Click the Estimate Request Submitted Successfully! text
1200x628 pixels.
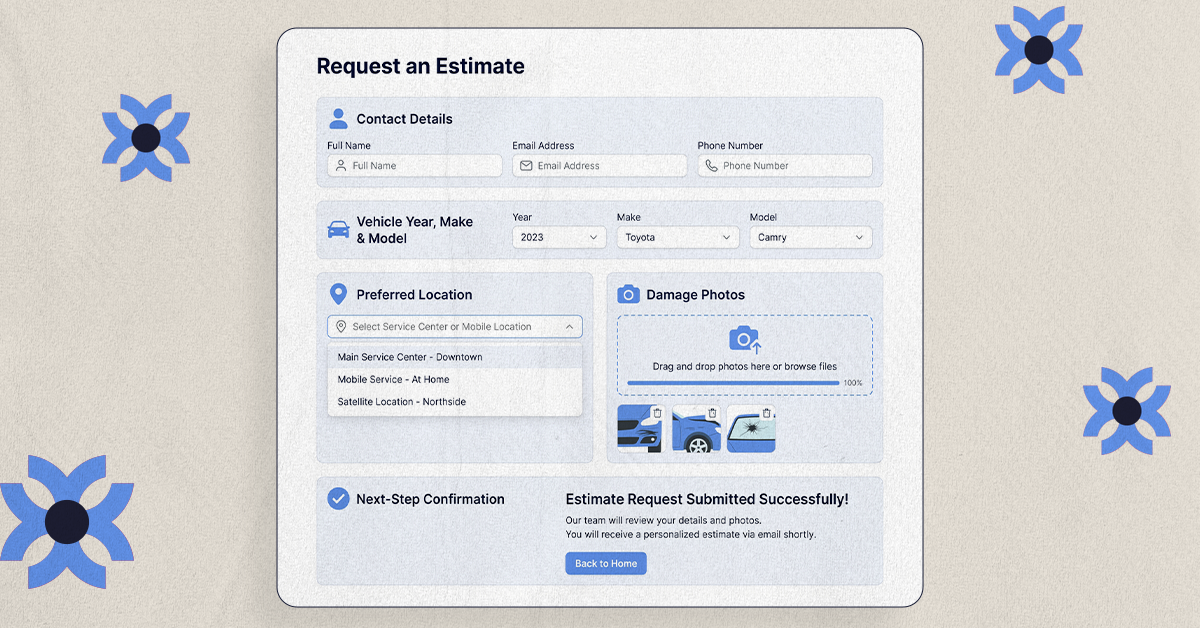click(707, 499)
